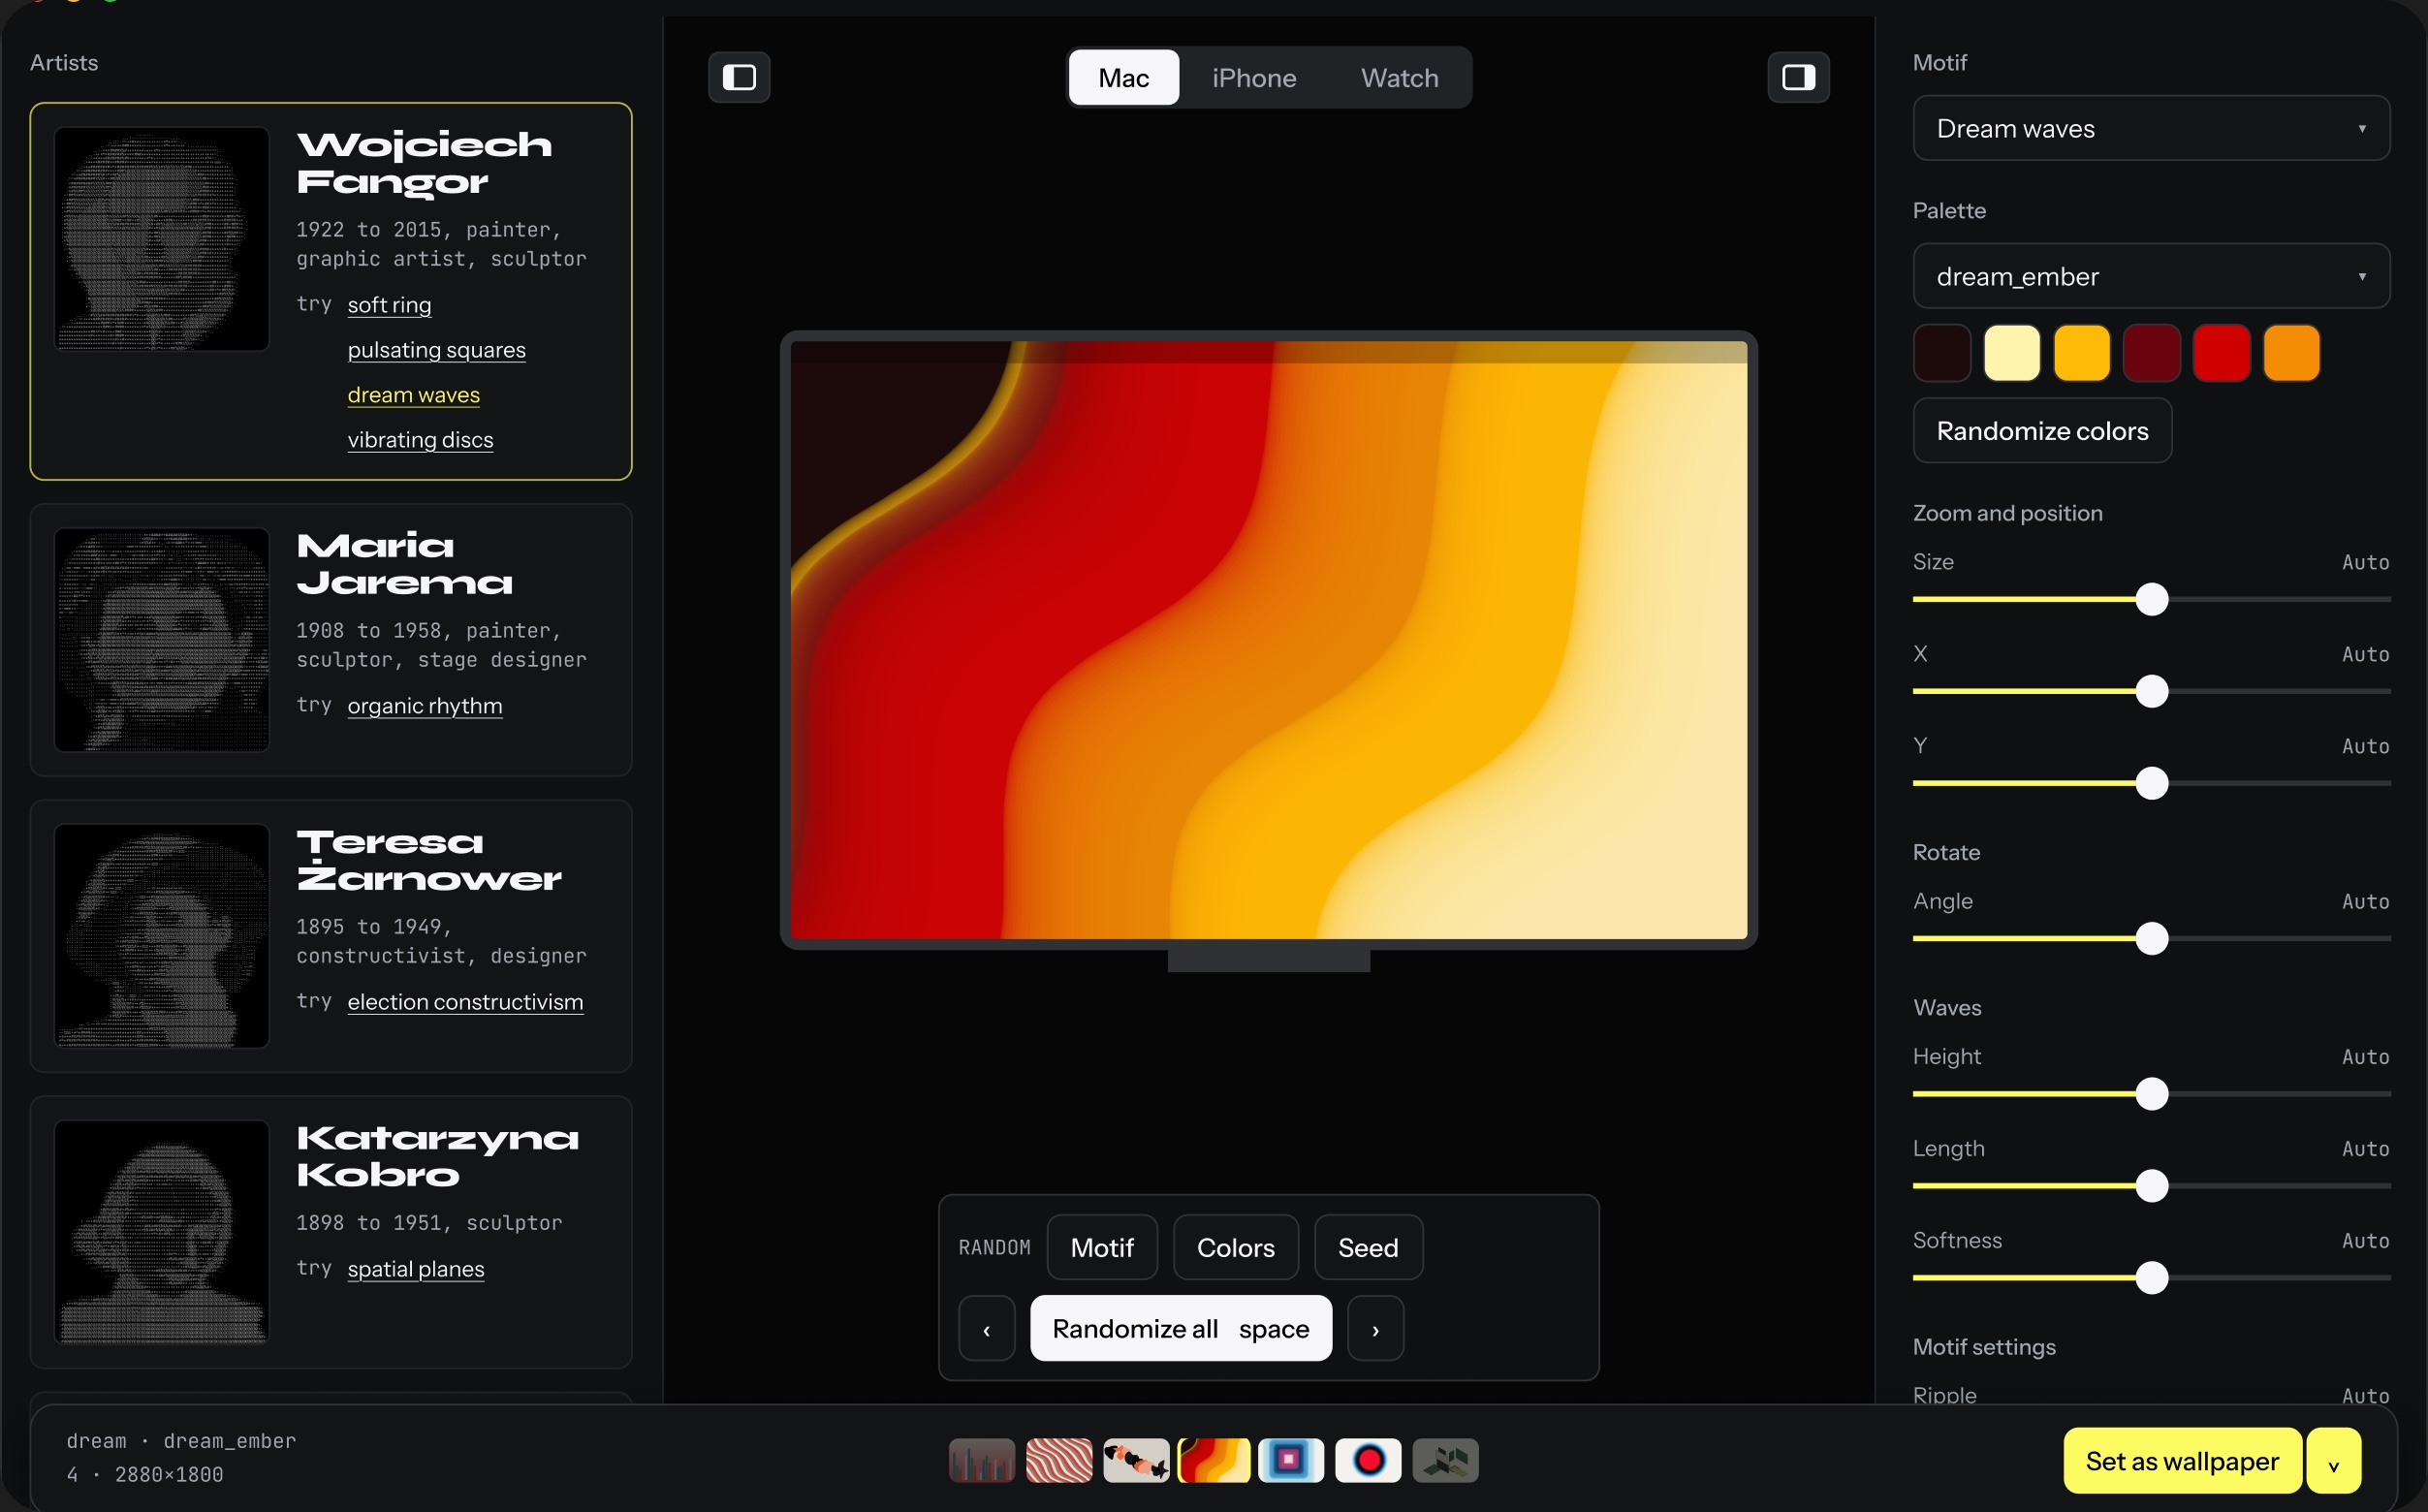Select Teresa Żarnower portrait image
2428x1512 pixels.
pos(162,935)
